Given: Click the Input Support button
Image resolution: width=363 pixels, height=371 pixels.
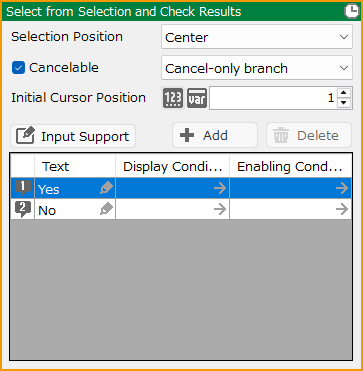Looking at the screenshot, I should tap(73, 136).
